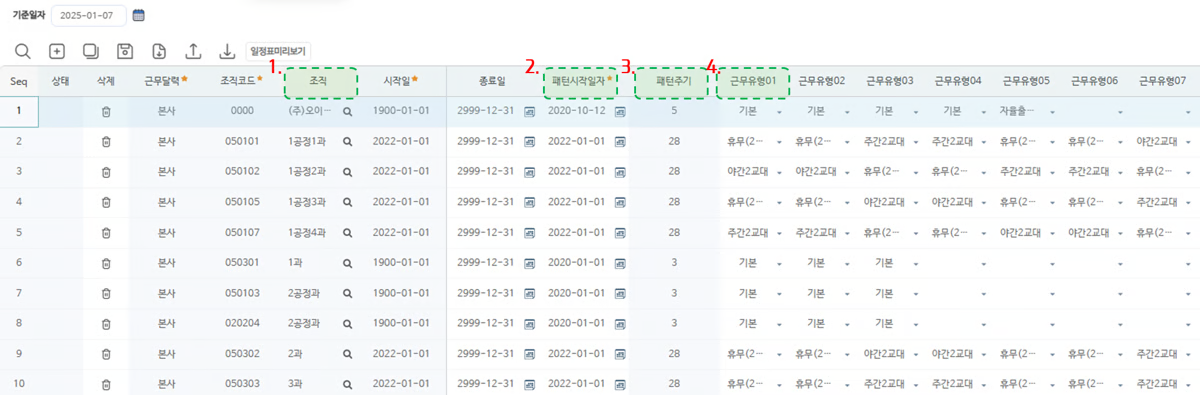This screenshot has width=1200, height=395.
Task: Click the trash icon for row 050105
Action: [x=106, y=202]
